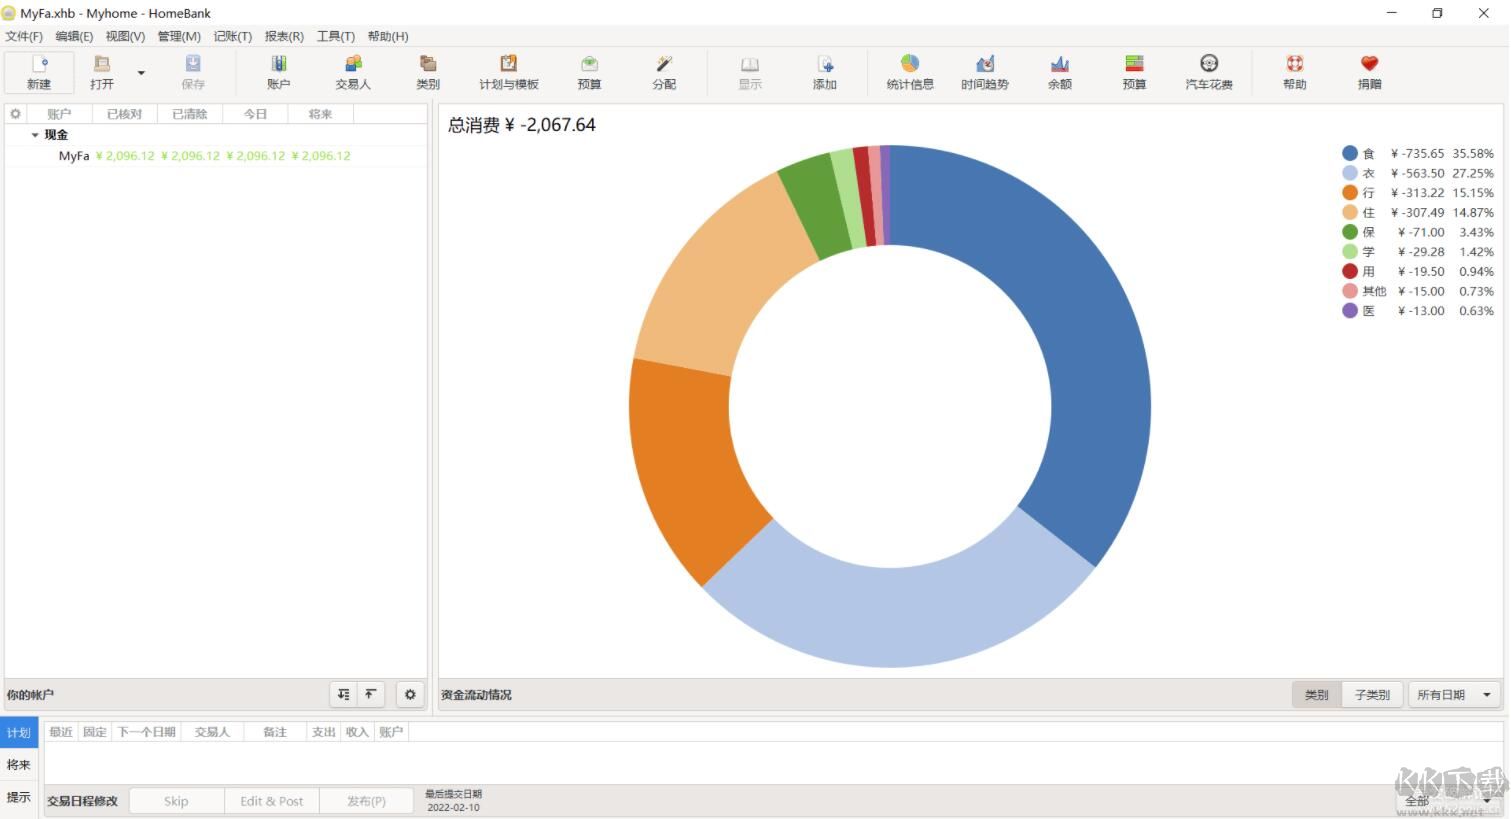
Task: Click the Edit & Post button
Action: point(271,801)
